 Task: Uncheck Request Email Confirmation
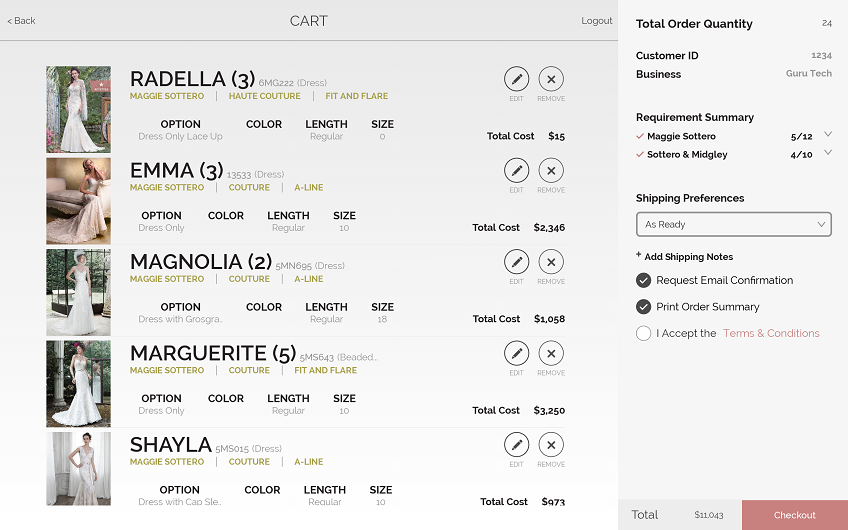click(644, 281)
